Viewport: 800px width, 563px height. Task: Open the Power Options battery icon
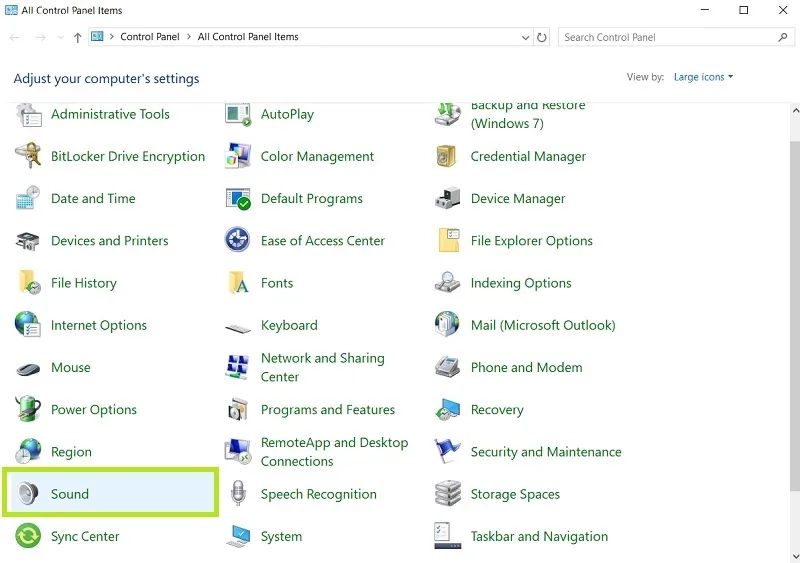coord(28,409)
